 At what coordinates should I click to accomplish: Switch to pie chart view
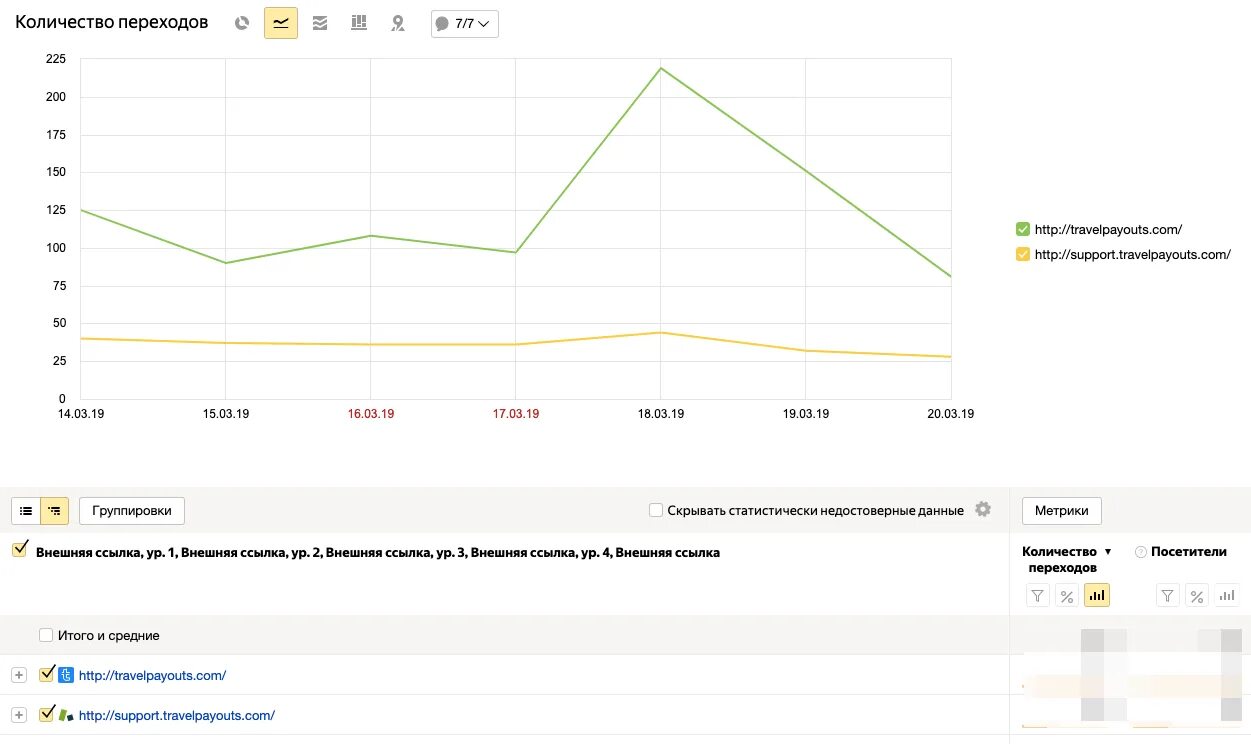pyautogui.click(x=241, y=23)
